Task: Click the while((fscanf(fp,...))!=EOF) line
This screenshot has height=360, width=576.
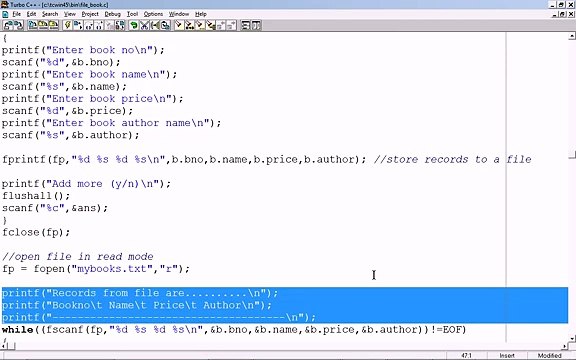Action: pyautogui.click(x=234, y=330)
